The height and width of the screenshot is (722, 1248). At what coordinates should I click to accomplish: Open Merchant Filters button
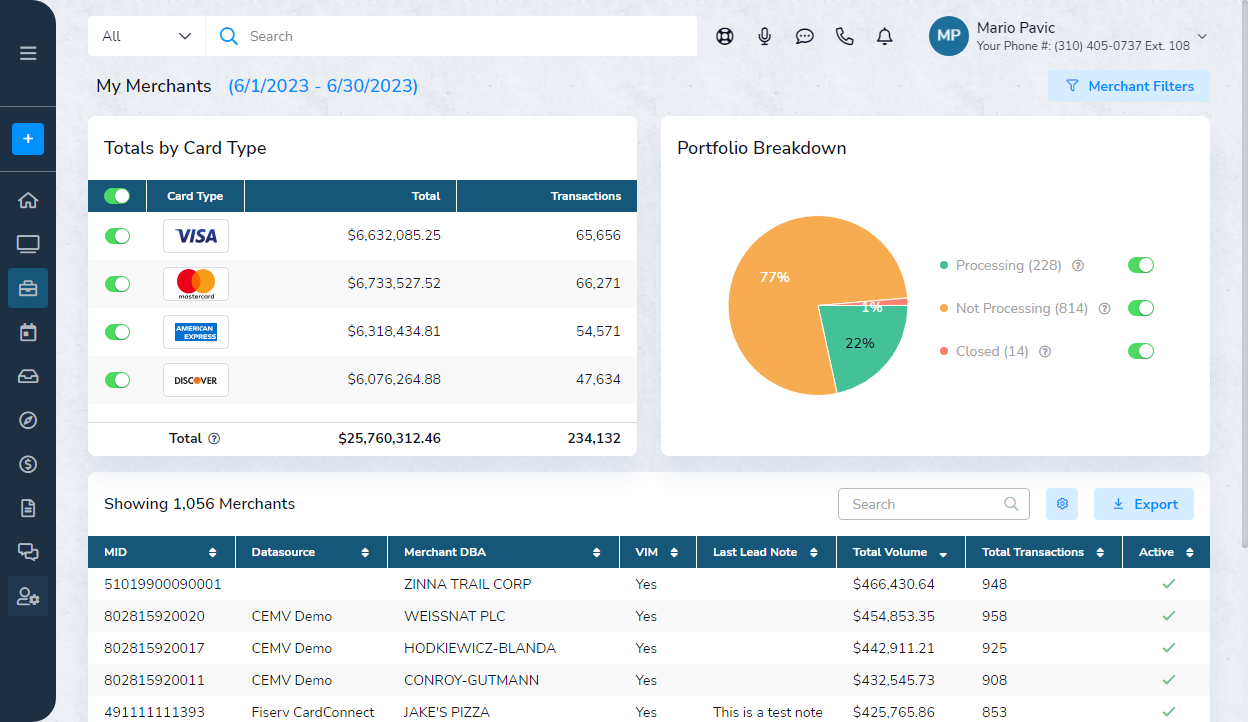click(1128, 86)
